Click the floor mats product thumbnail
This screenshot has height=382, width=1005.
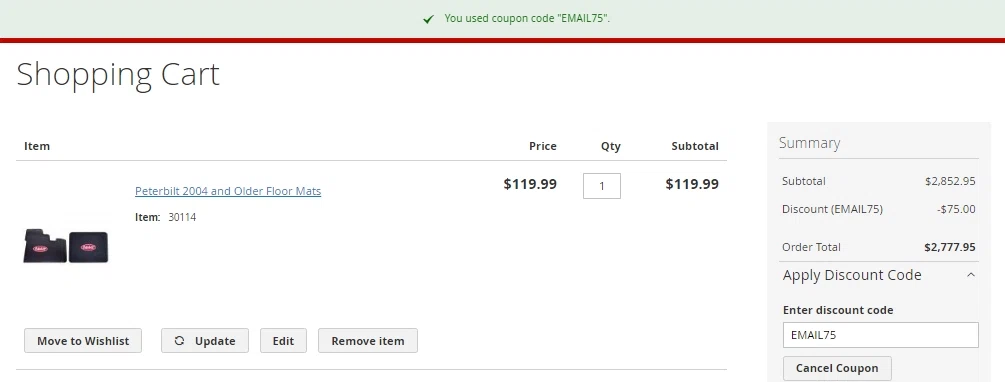pyautogui.click(x=66, y=246)
